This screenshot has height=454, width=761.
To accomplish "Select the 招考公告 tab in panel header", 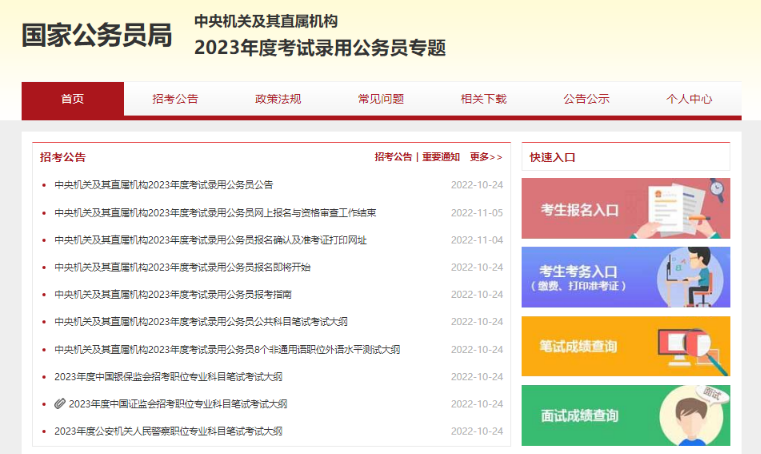I will click(x=393, y=157).
